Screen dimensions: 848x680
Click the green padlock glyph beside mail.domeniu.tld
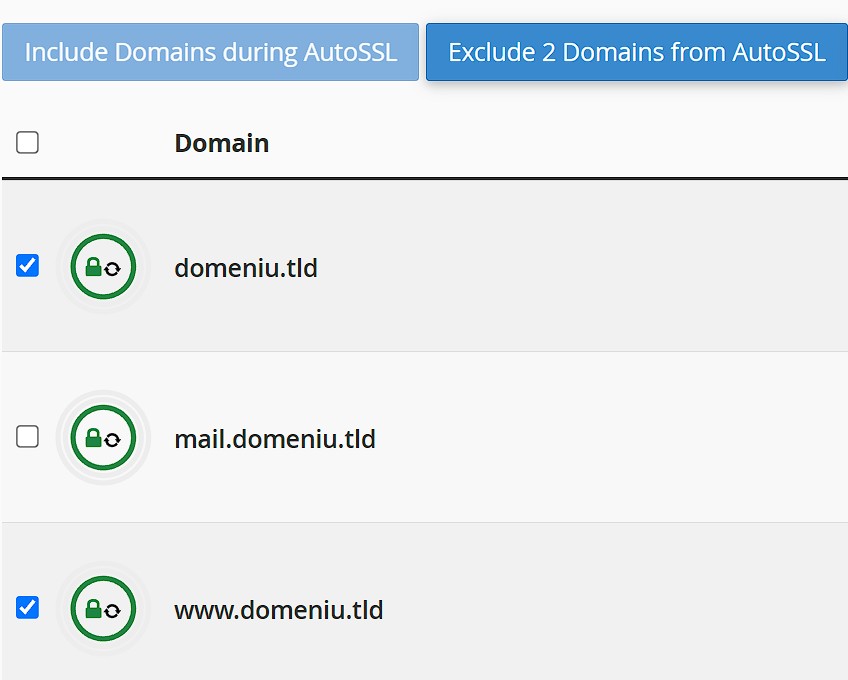point(93,439)
